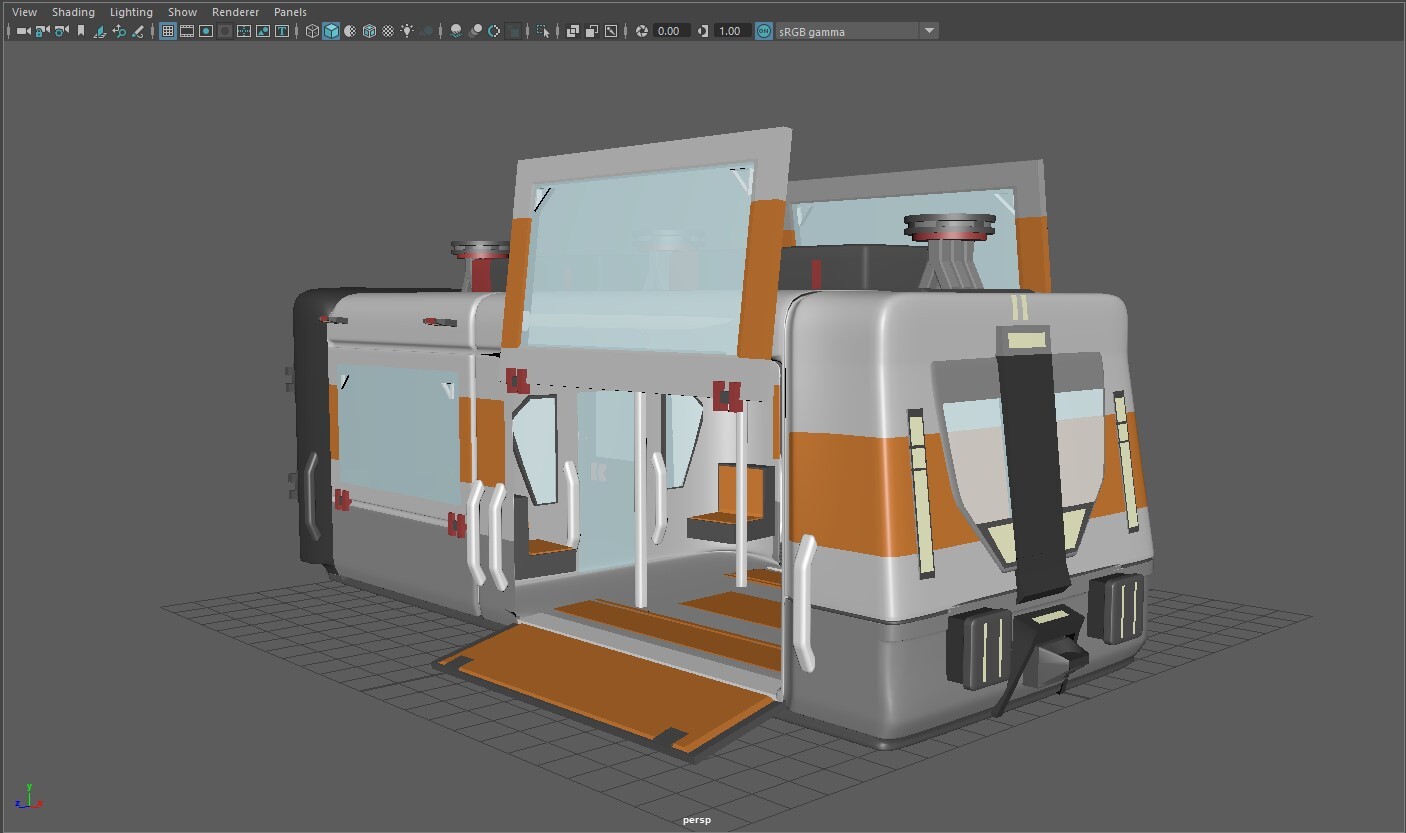The image size is (1406, 833).
Task: Activate the 2D Pan/Zoom tool icon
Action: click(x=119, y=31)
